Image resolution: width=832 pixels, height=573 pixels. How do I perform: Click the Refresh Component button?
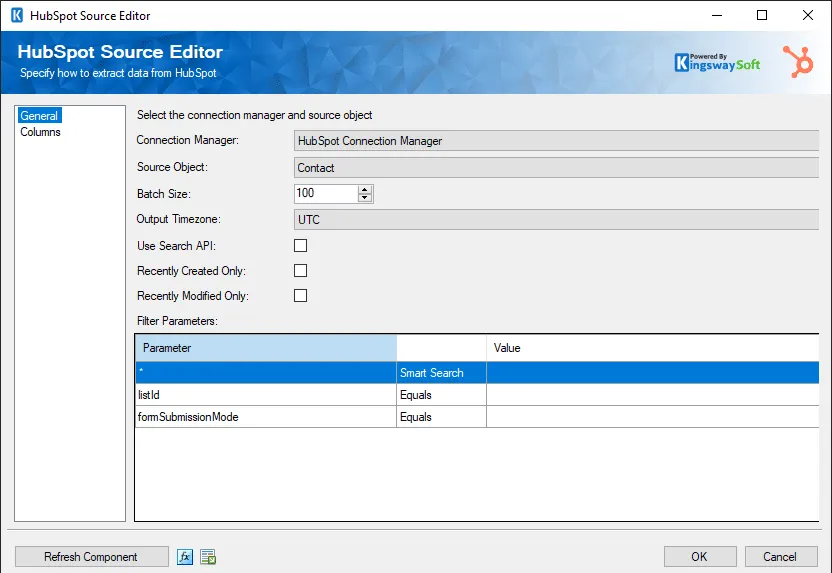91,557
